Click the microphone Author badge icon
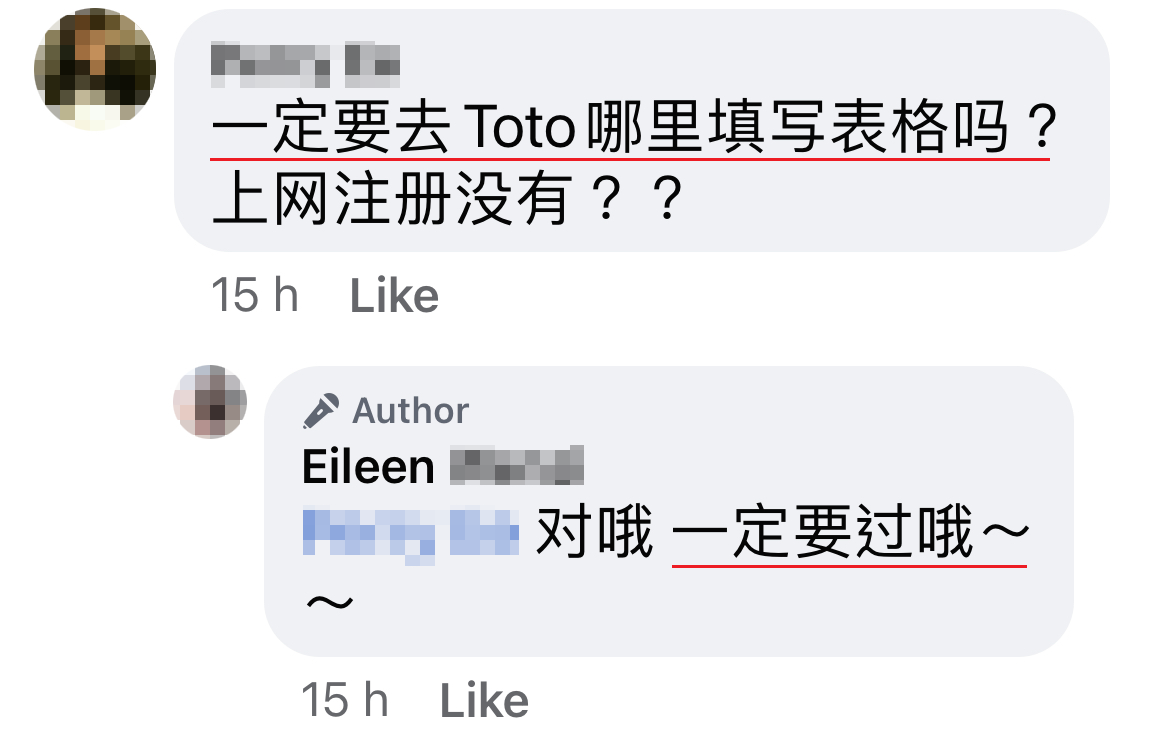The image size is (1170, 730). tap(321, 411)
